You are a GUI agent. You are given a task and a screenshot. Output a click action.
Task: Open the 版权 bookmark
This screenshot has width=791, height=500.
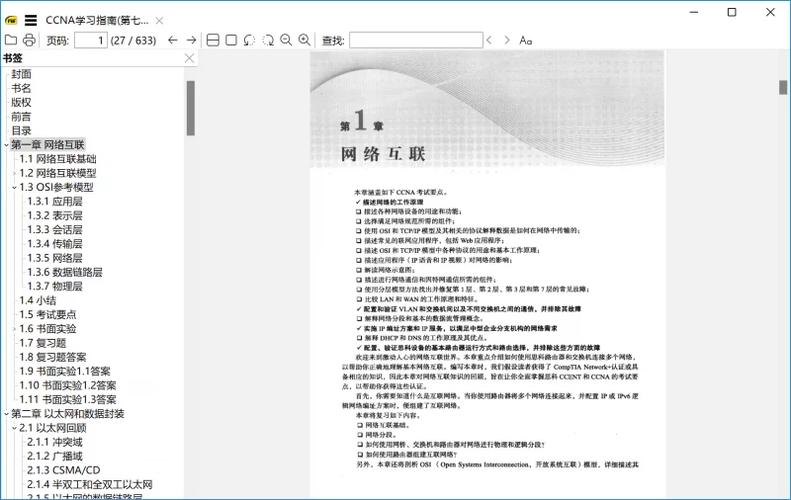pyautogui.click(x=21, y=102)
